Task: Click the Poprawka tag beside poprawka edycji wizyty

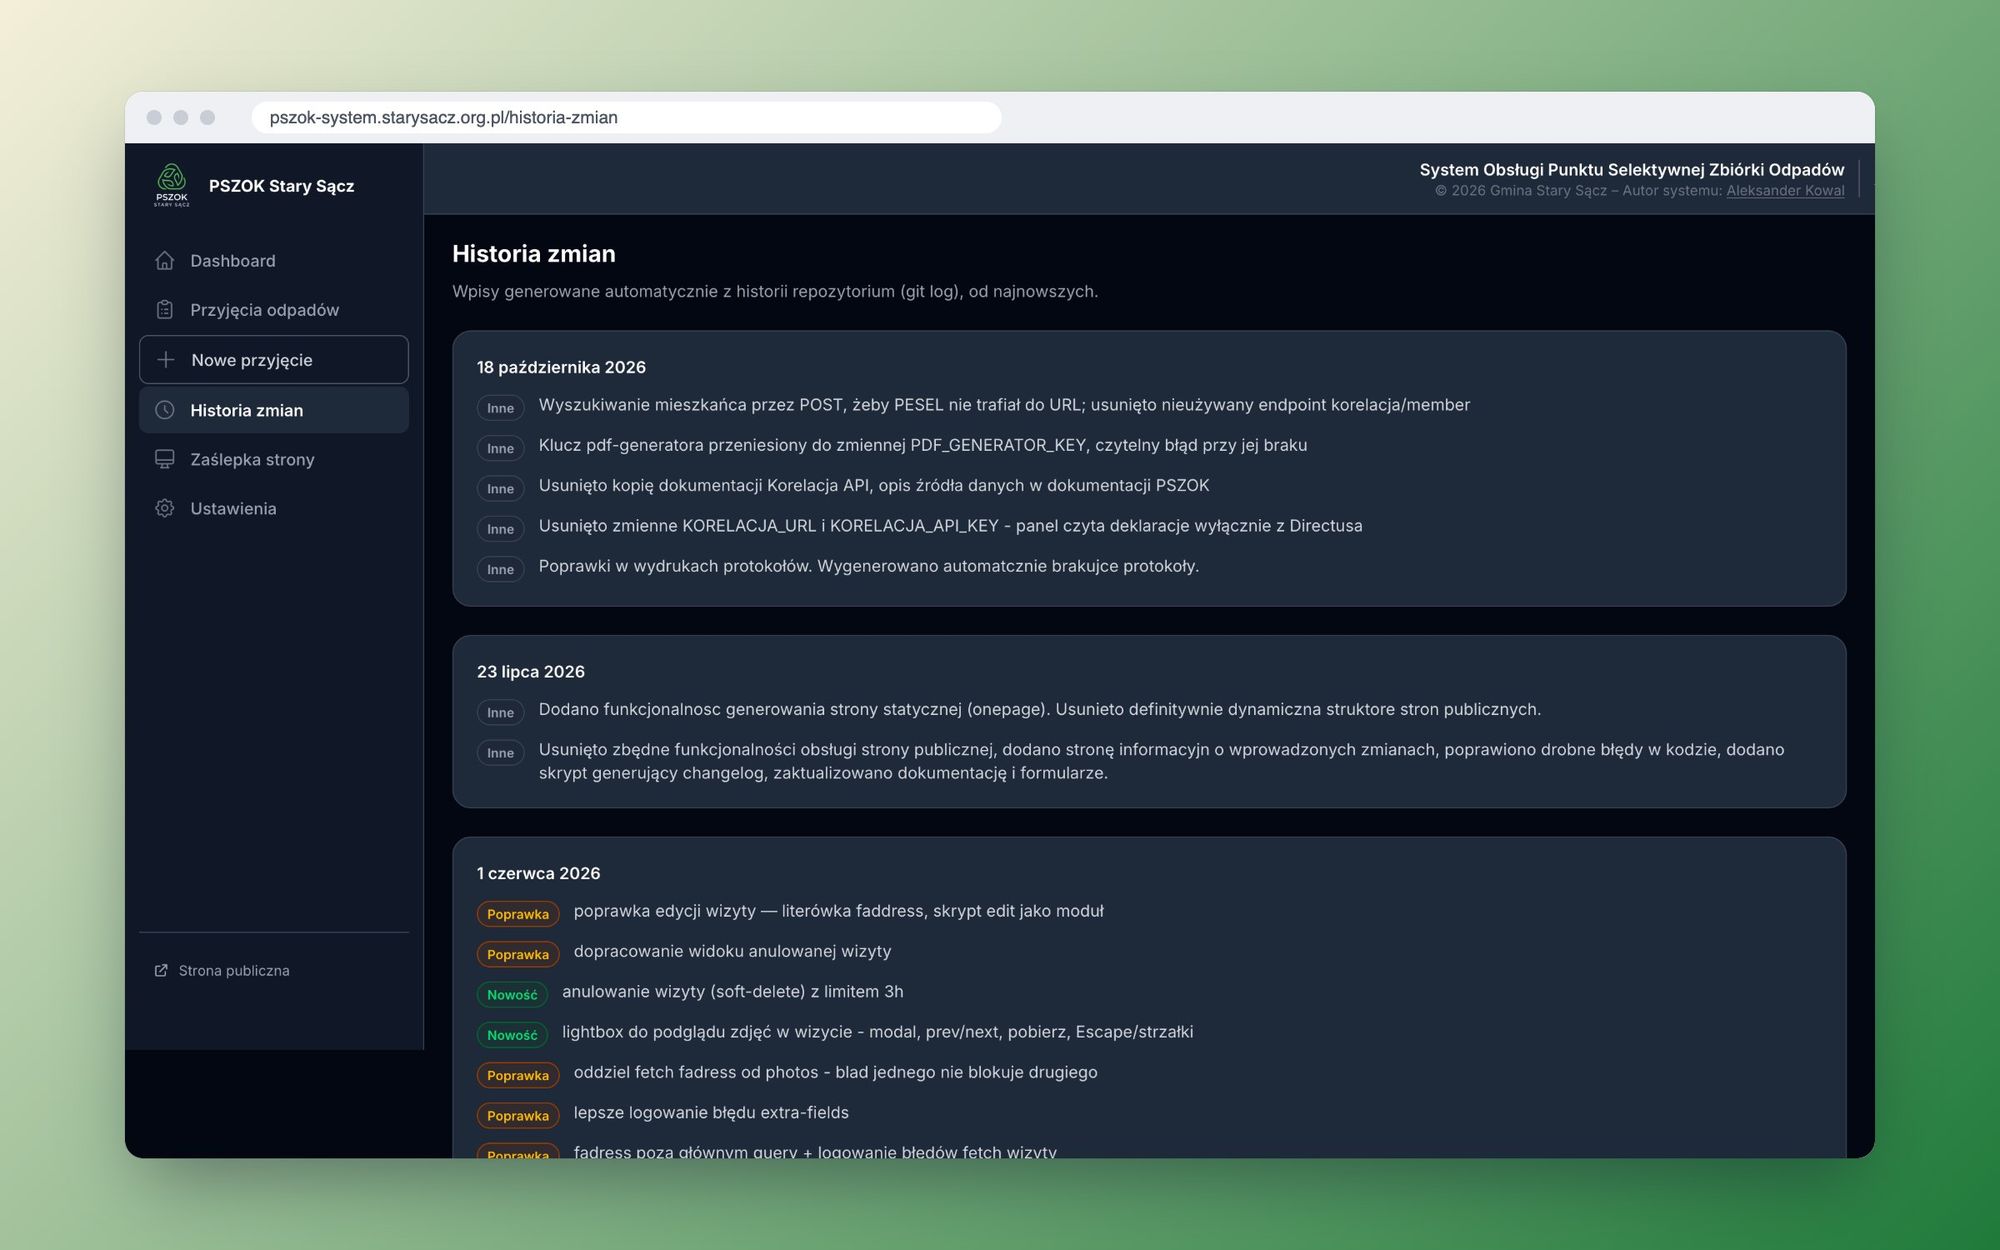Action: click(518, 914)
